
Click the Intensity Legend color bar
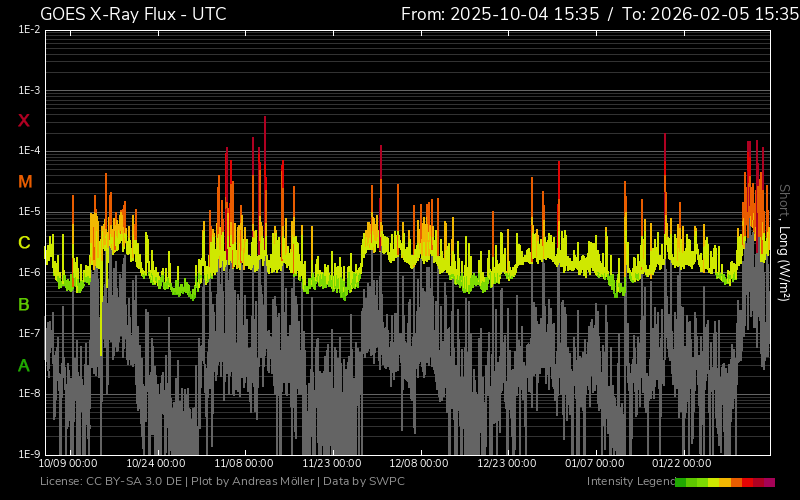tap(724, 482)
